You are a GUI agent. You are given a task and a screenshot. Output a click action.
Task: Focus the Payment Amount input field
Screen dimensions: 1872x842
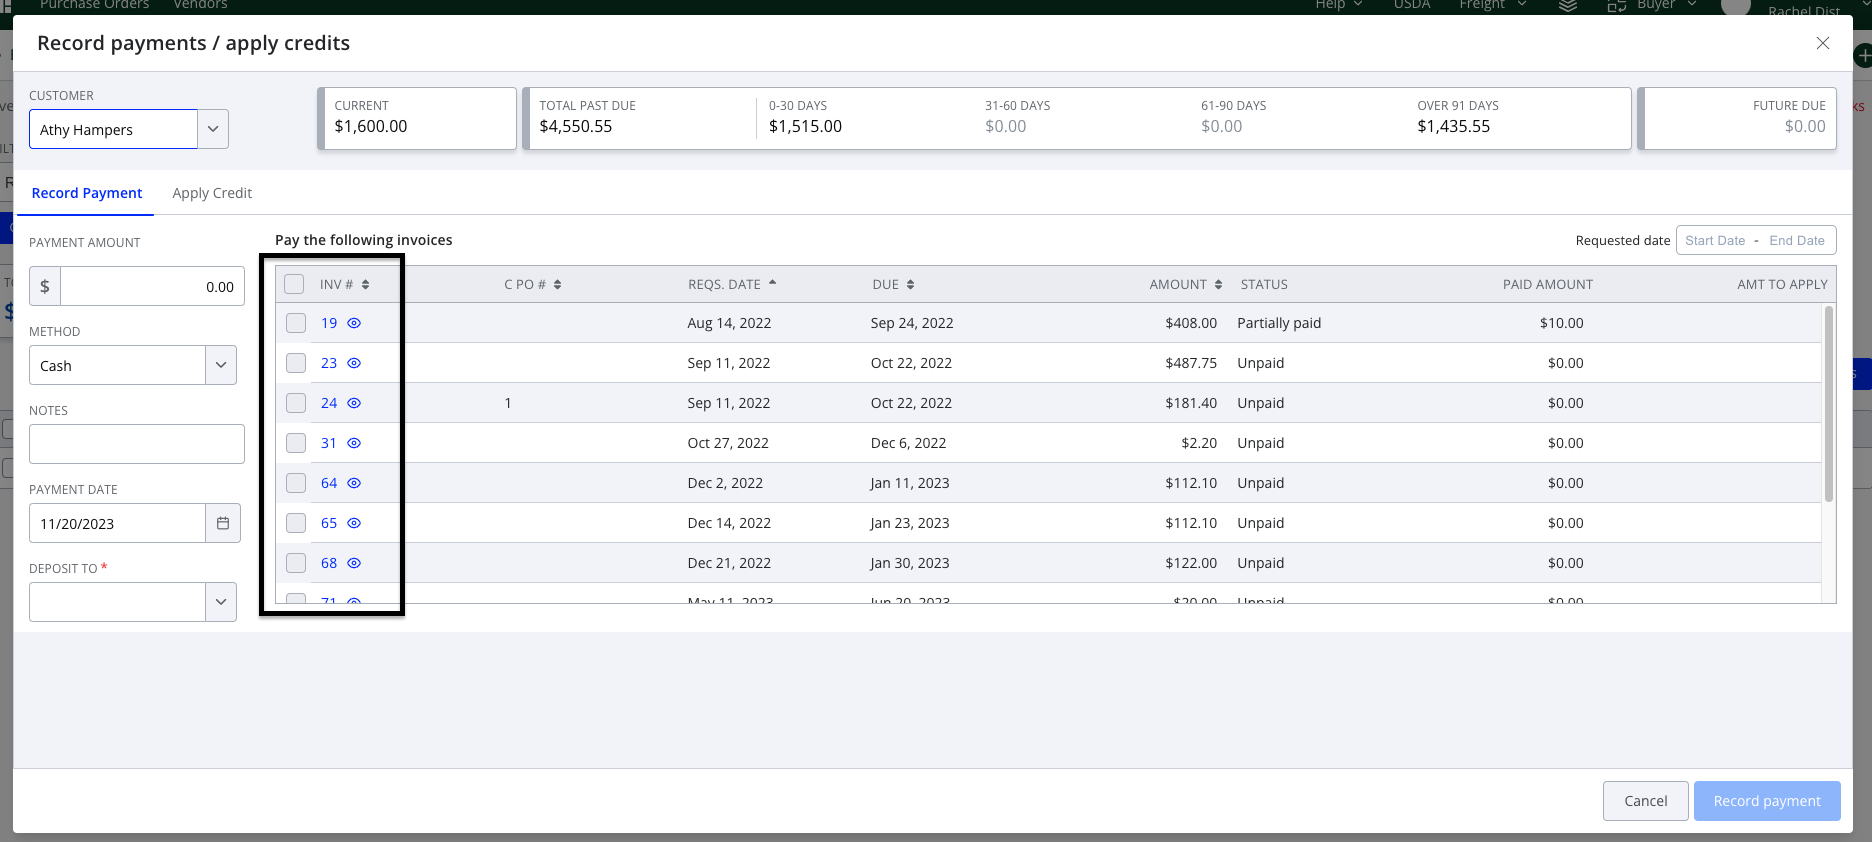[152, 286]
